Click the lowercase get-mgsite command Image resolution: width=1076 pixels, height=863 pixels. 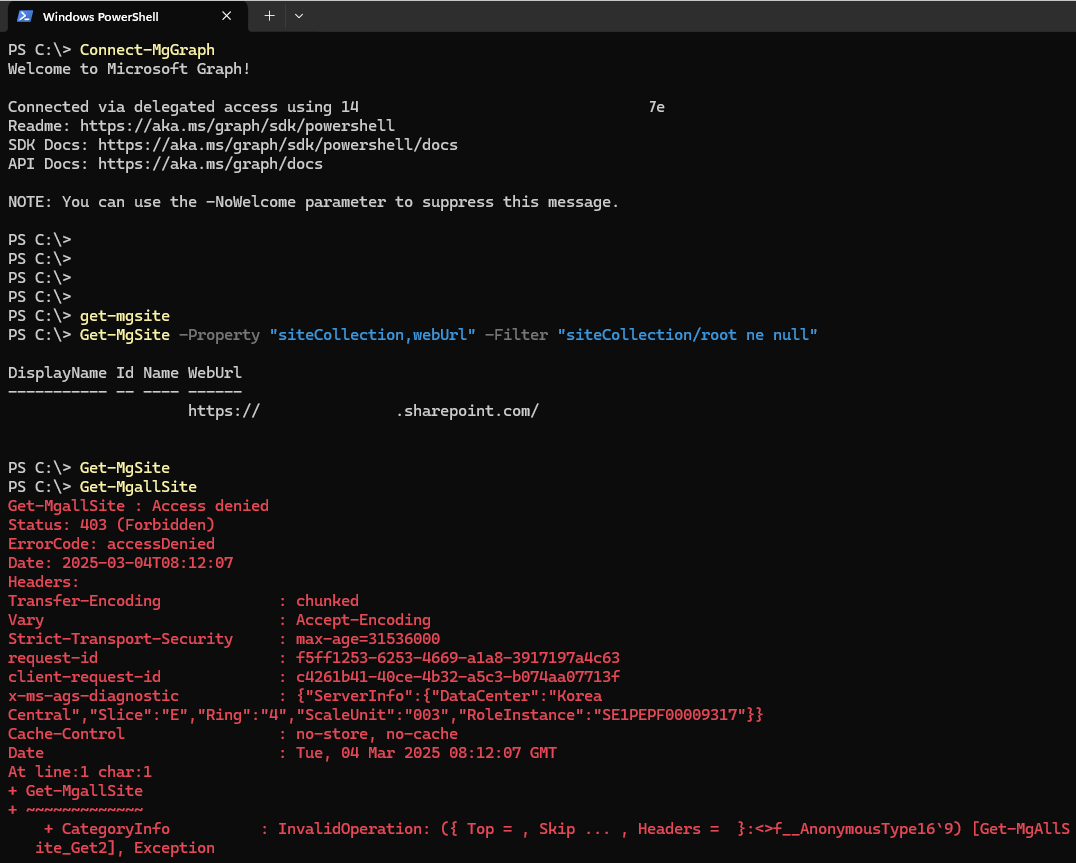pyautogui.click(x=125, y=316)
